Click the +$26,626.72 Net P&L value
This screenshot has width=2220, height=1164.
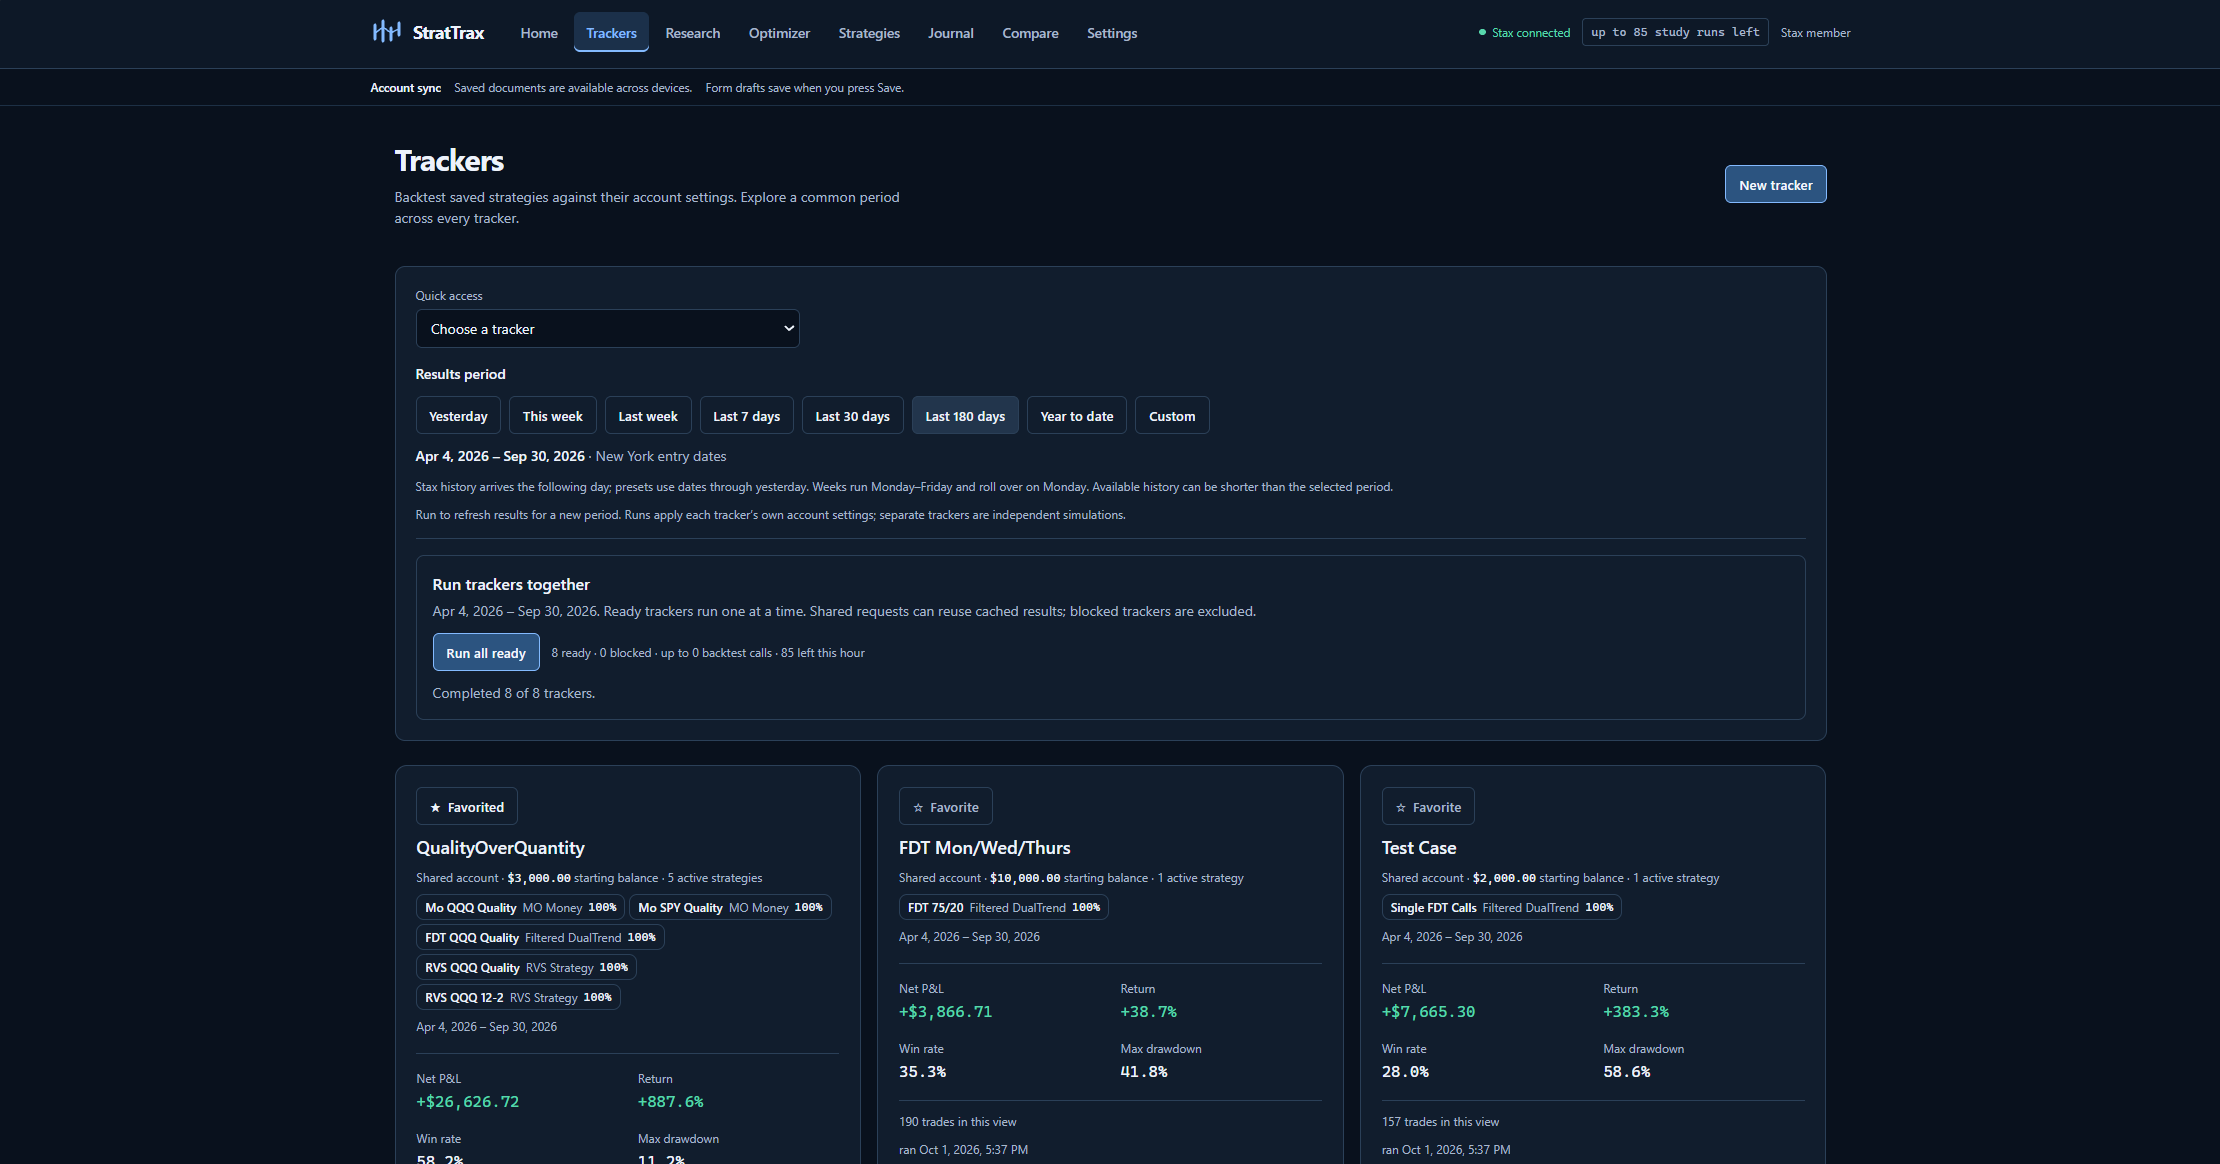coord(468,1102)
